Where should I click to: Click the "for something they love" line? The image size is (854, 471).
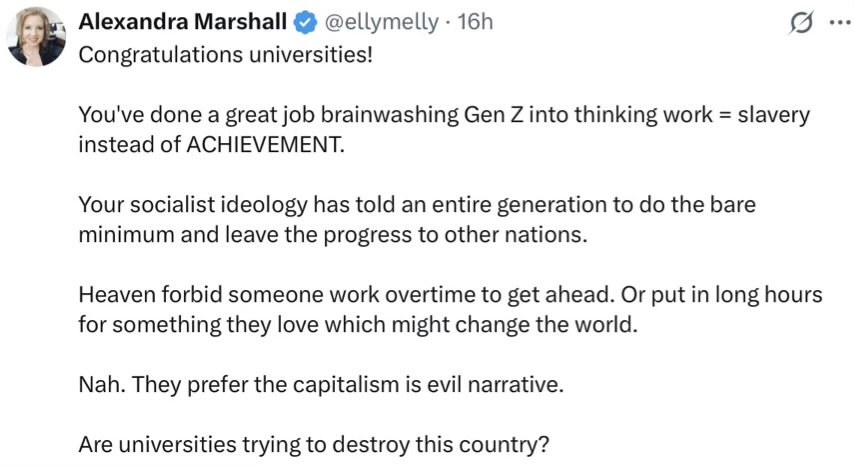[x=200, y=325]
